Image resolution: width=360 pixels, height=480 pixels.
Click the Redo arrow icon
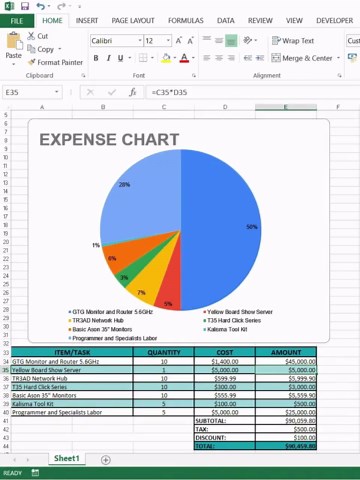coord(61,6)
